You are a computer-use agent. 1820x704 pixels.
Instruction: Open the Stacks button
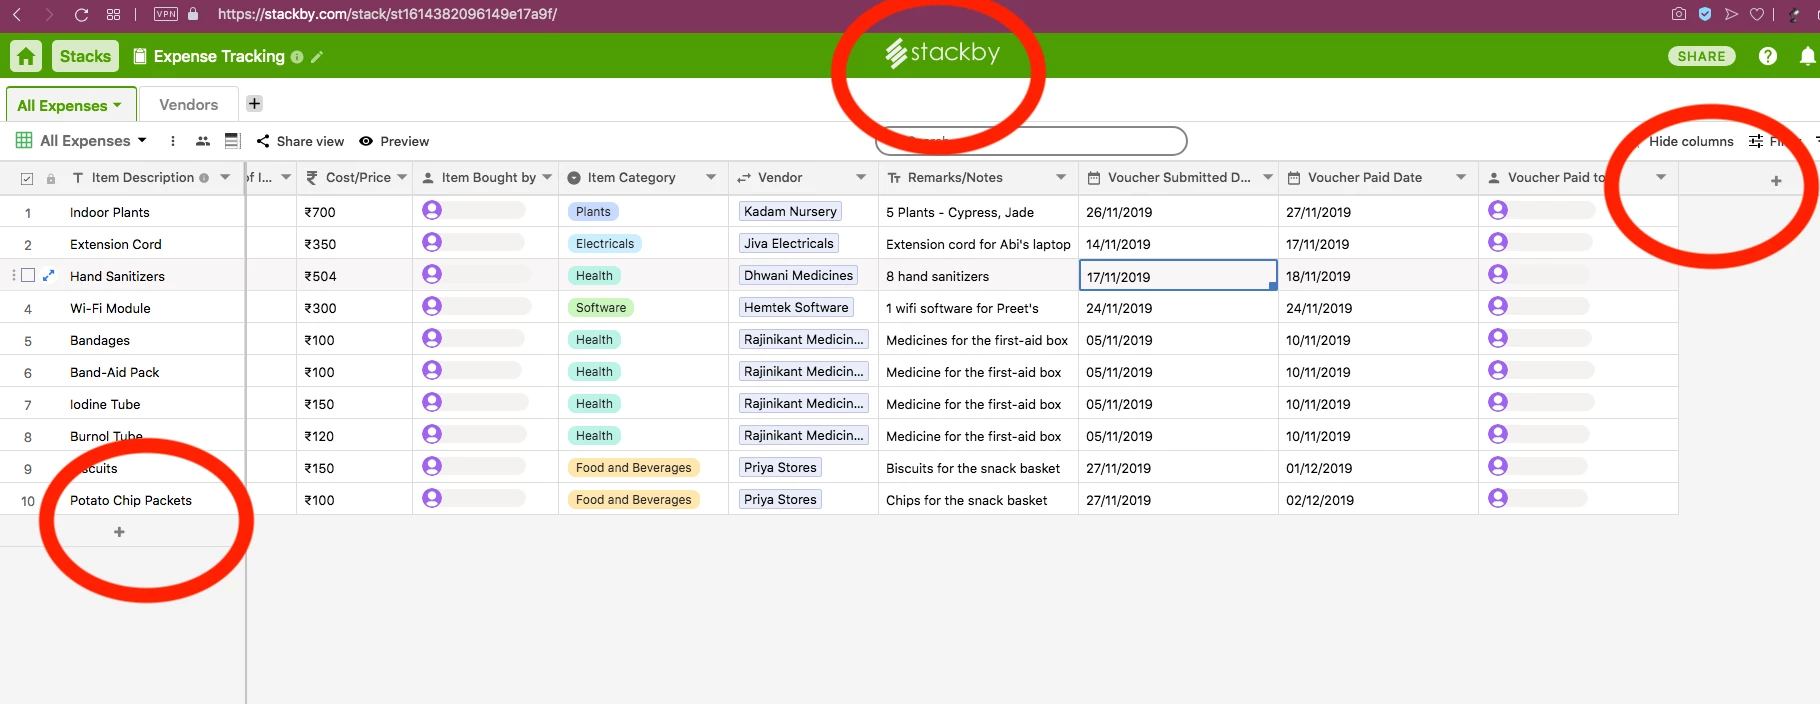[85, 56]
